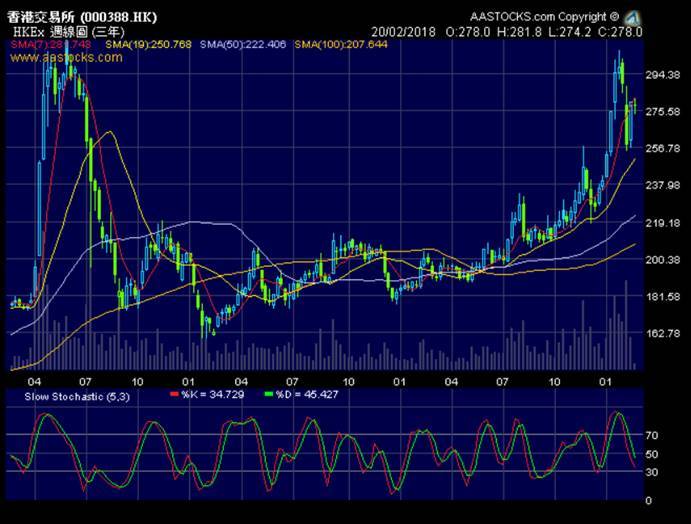This screenshot has height=524, width=691.
Task: Click the red %K legend swatch
Action: (x=174, y=394)
